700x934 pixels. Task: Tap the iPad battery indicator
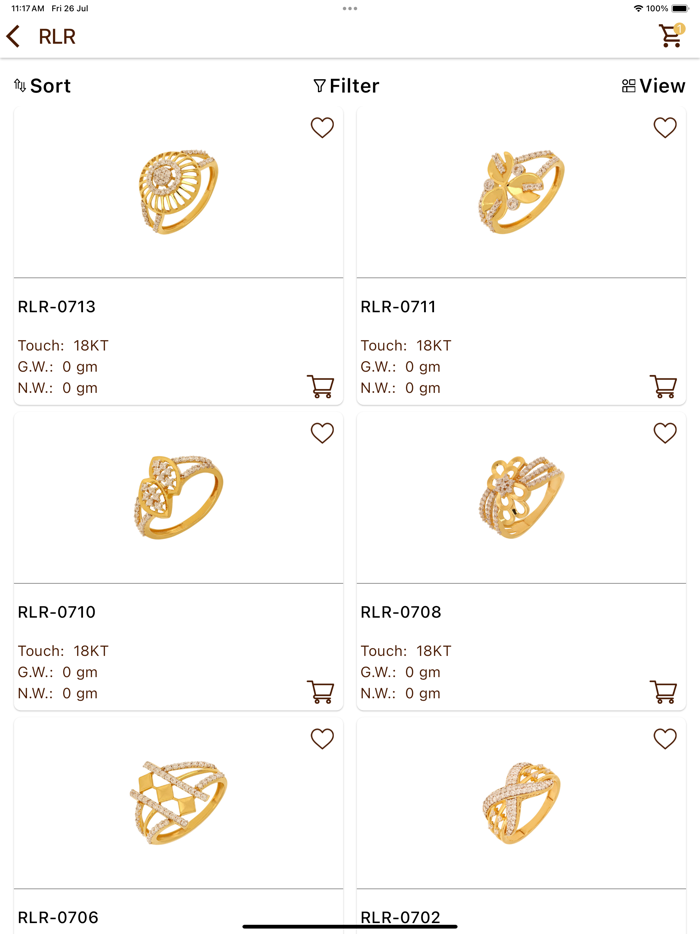coord(679,7)
